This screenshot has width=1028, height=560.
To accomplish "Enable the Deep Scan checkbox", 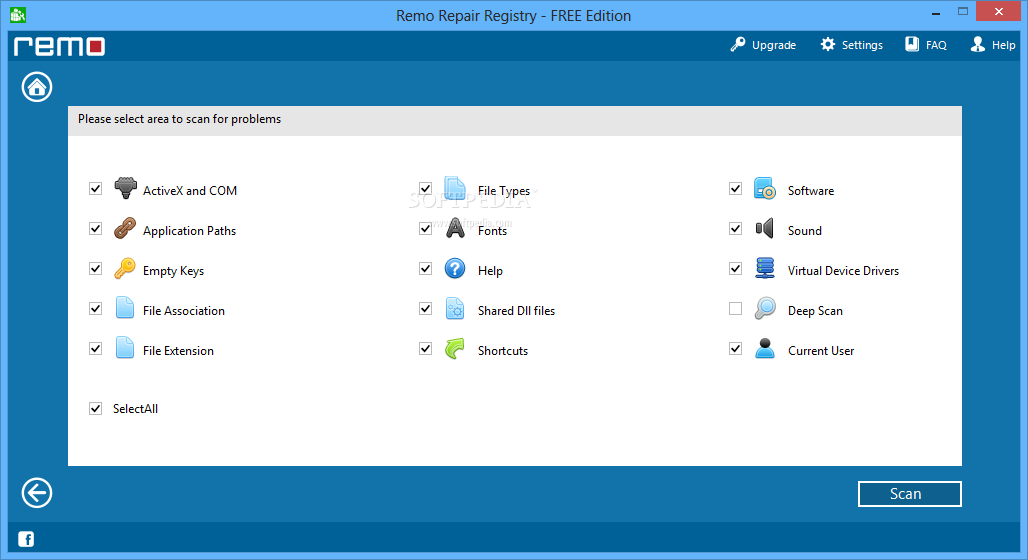I will point(736,309).
